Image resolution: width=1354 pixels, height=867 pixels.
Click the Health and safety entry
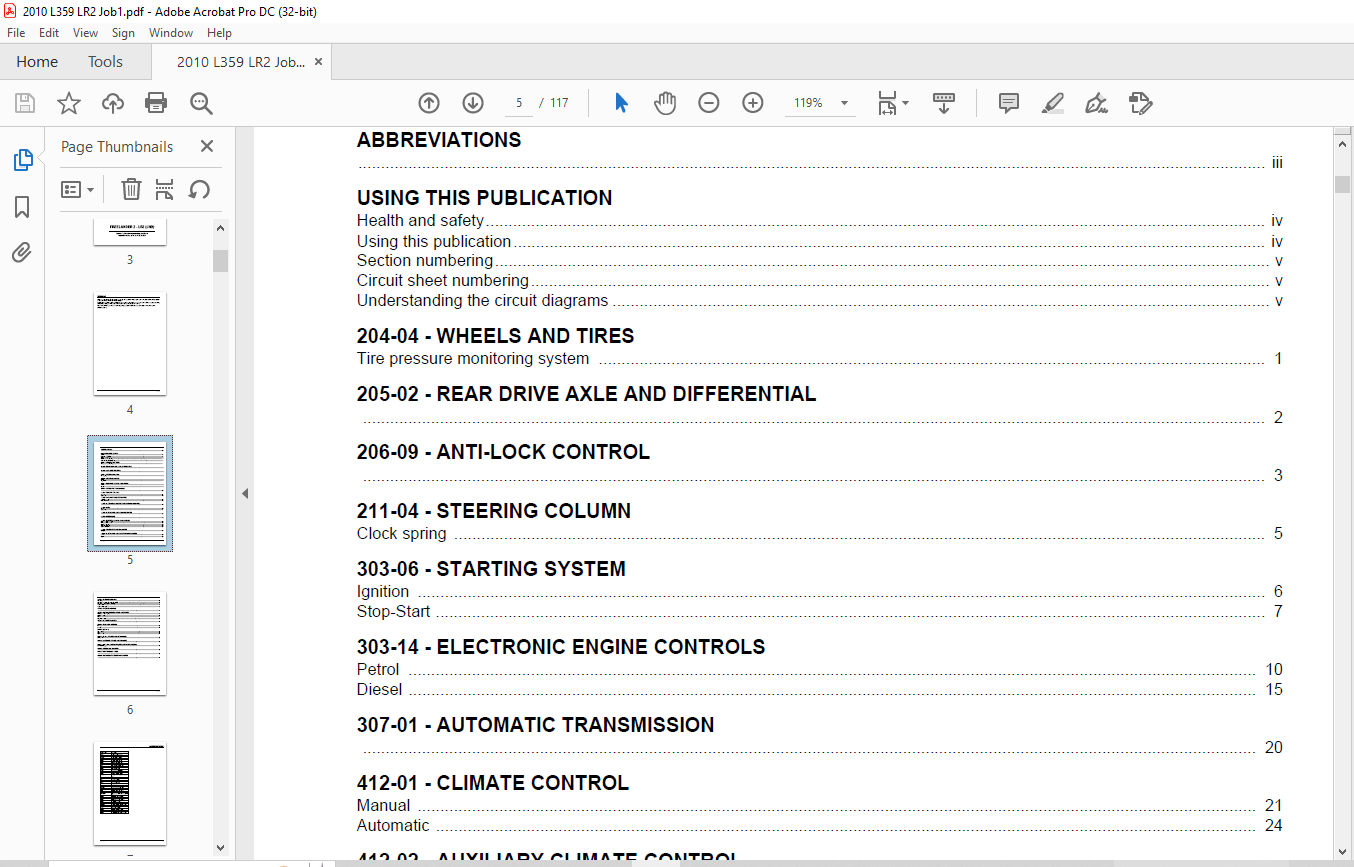[x=420, y=221]
